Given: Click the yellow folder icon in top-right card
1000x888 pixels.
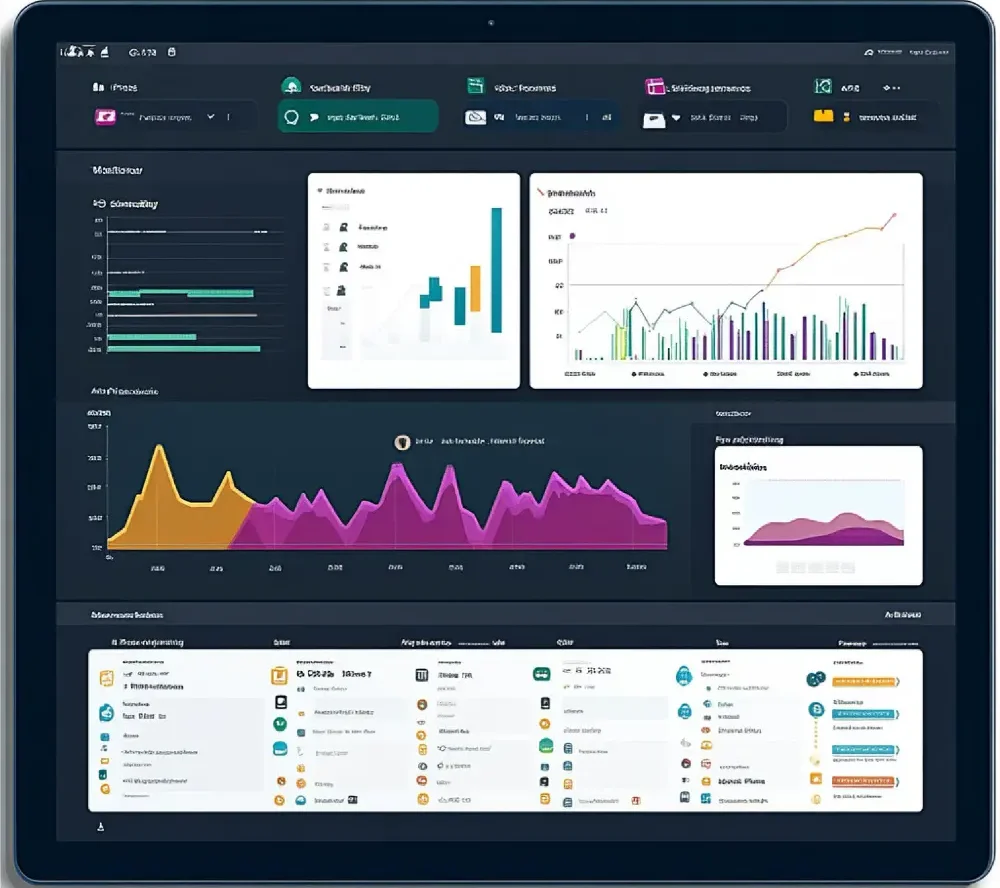Looking at the screenshot, I should (x=823, y=116).
